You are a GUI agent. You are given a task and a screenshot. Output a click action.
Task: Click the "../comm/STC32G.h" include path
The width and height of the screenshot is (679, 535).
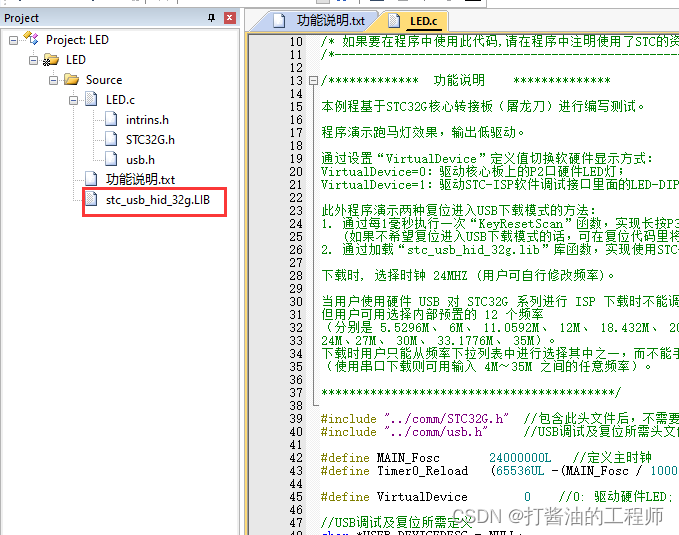446,419
